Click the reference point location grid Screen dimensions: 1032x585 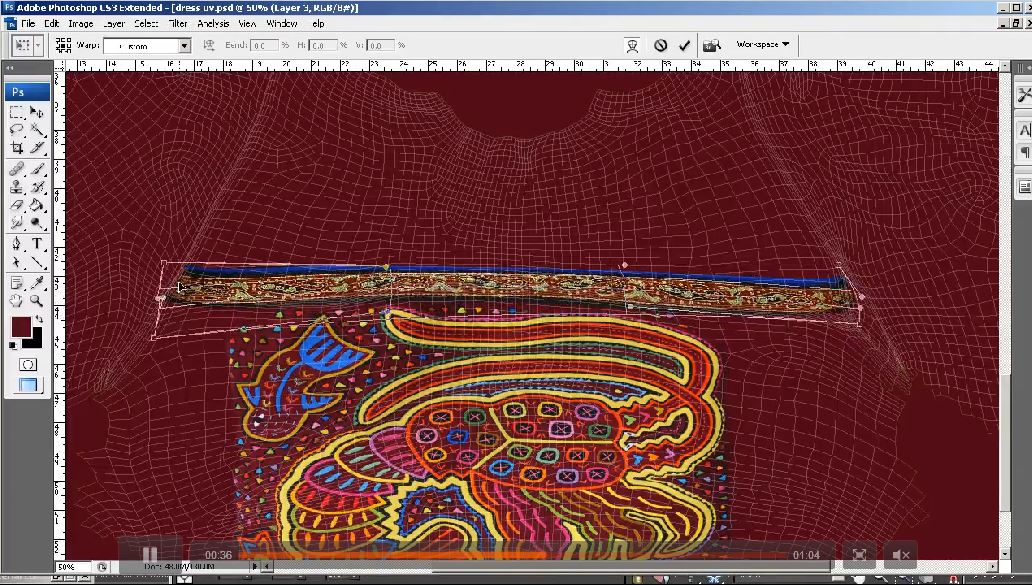(x=63, y=45)
